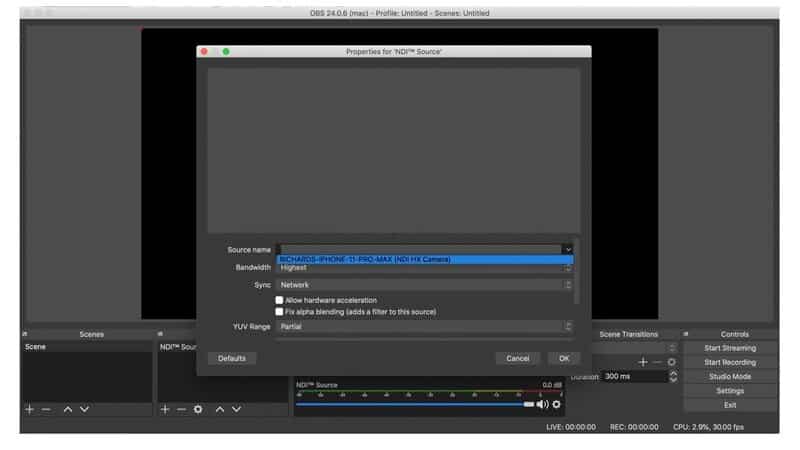Viewport: 800px width, 450px height.
Task: Open the Sync Network dropdown
Action: pyautogui.click(x=424, y=285)
